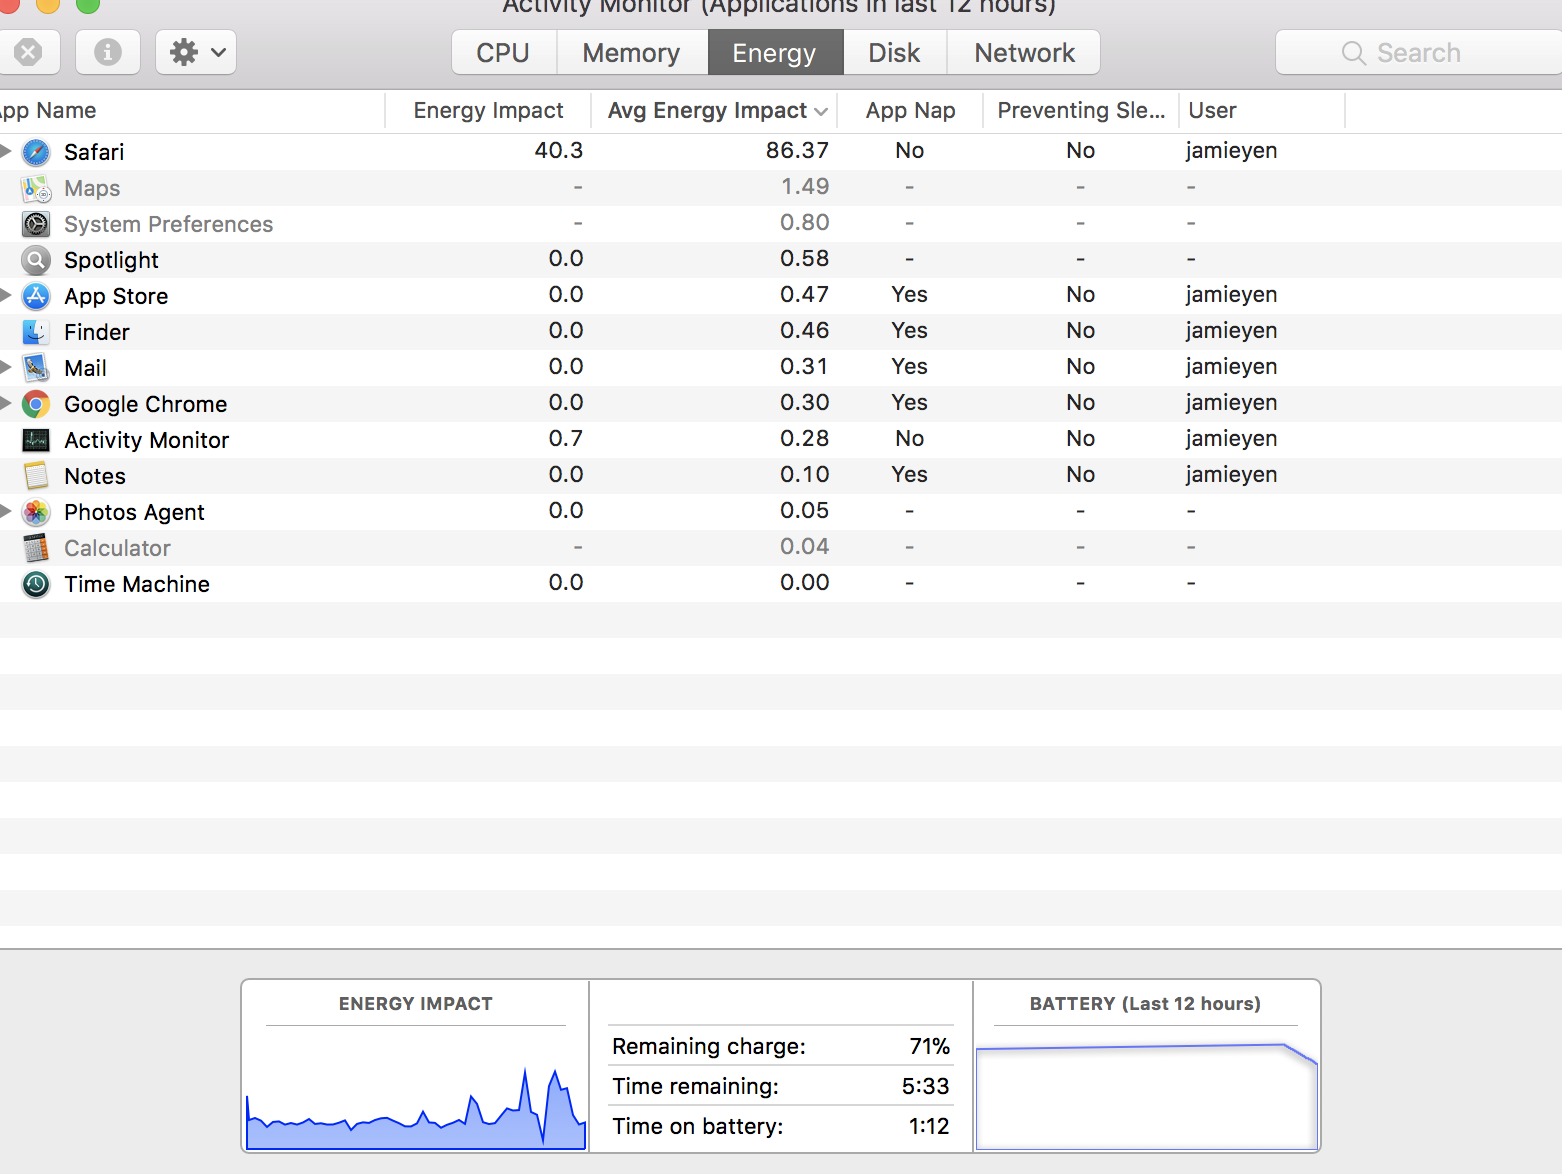The image size is (1562, 1174).
Task: Click the Inspect process info button
Action: (108, 52)
